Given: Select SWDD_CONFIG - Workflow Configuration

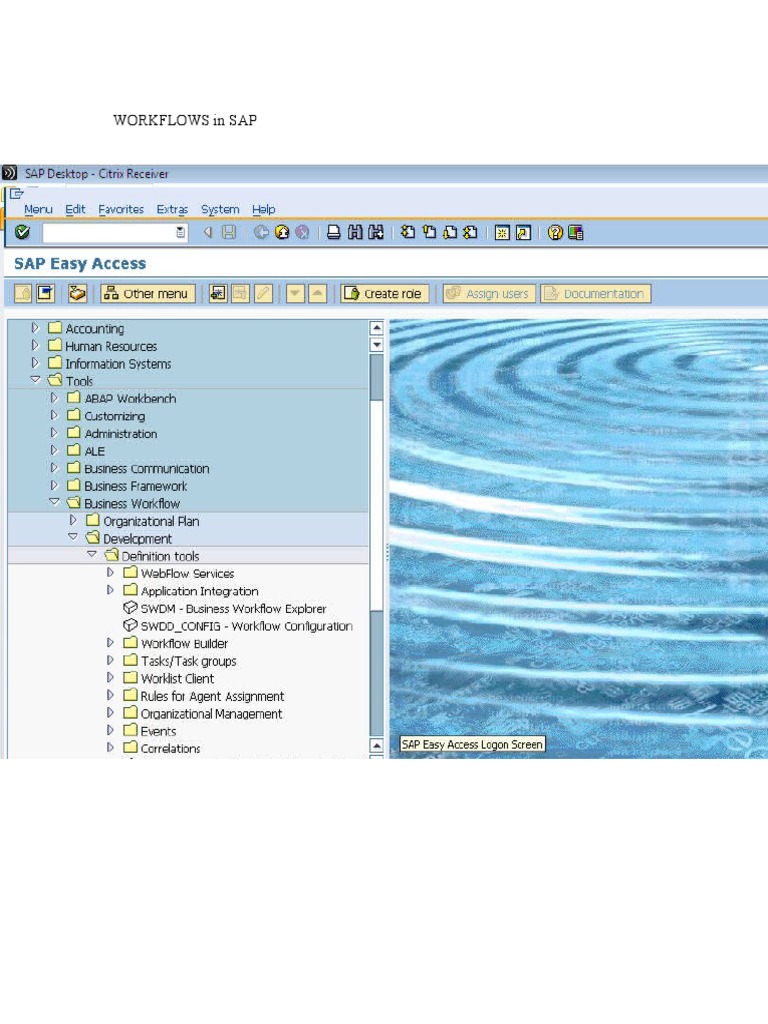Looking at the screenshot, I should click(247, 626).
